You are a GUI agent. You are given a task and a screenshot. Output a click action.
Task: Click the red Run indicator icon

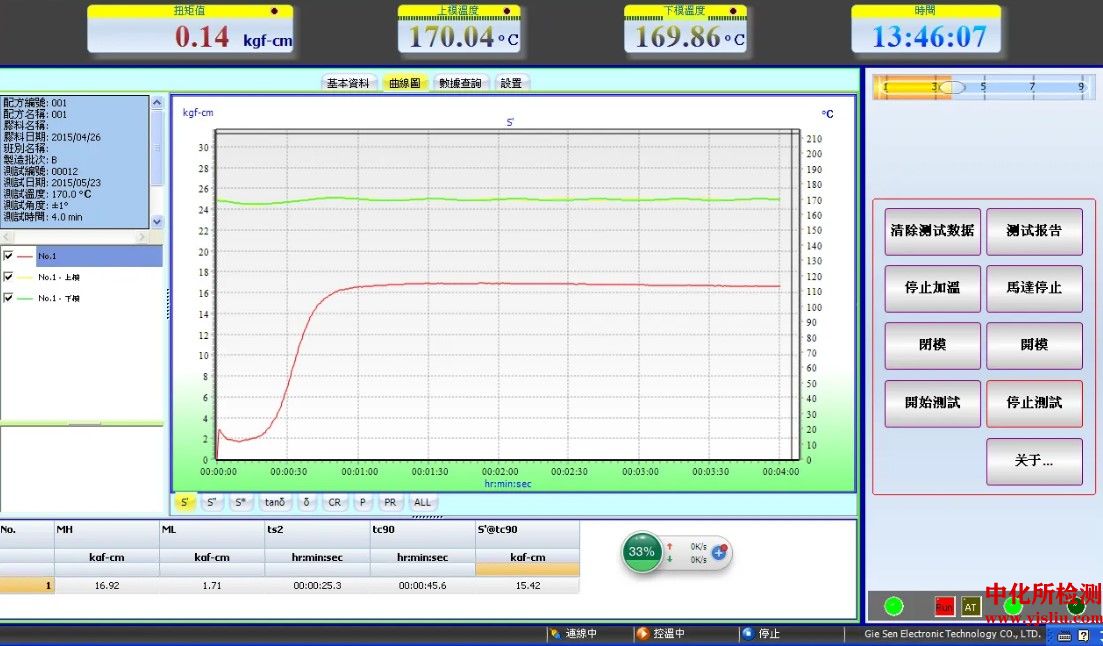click(944, 606)
